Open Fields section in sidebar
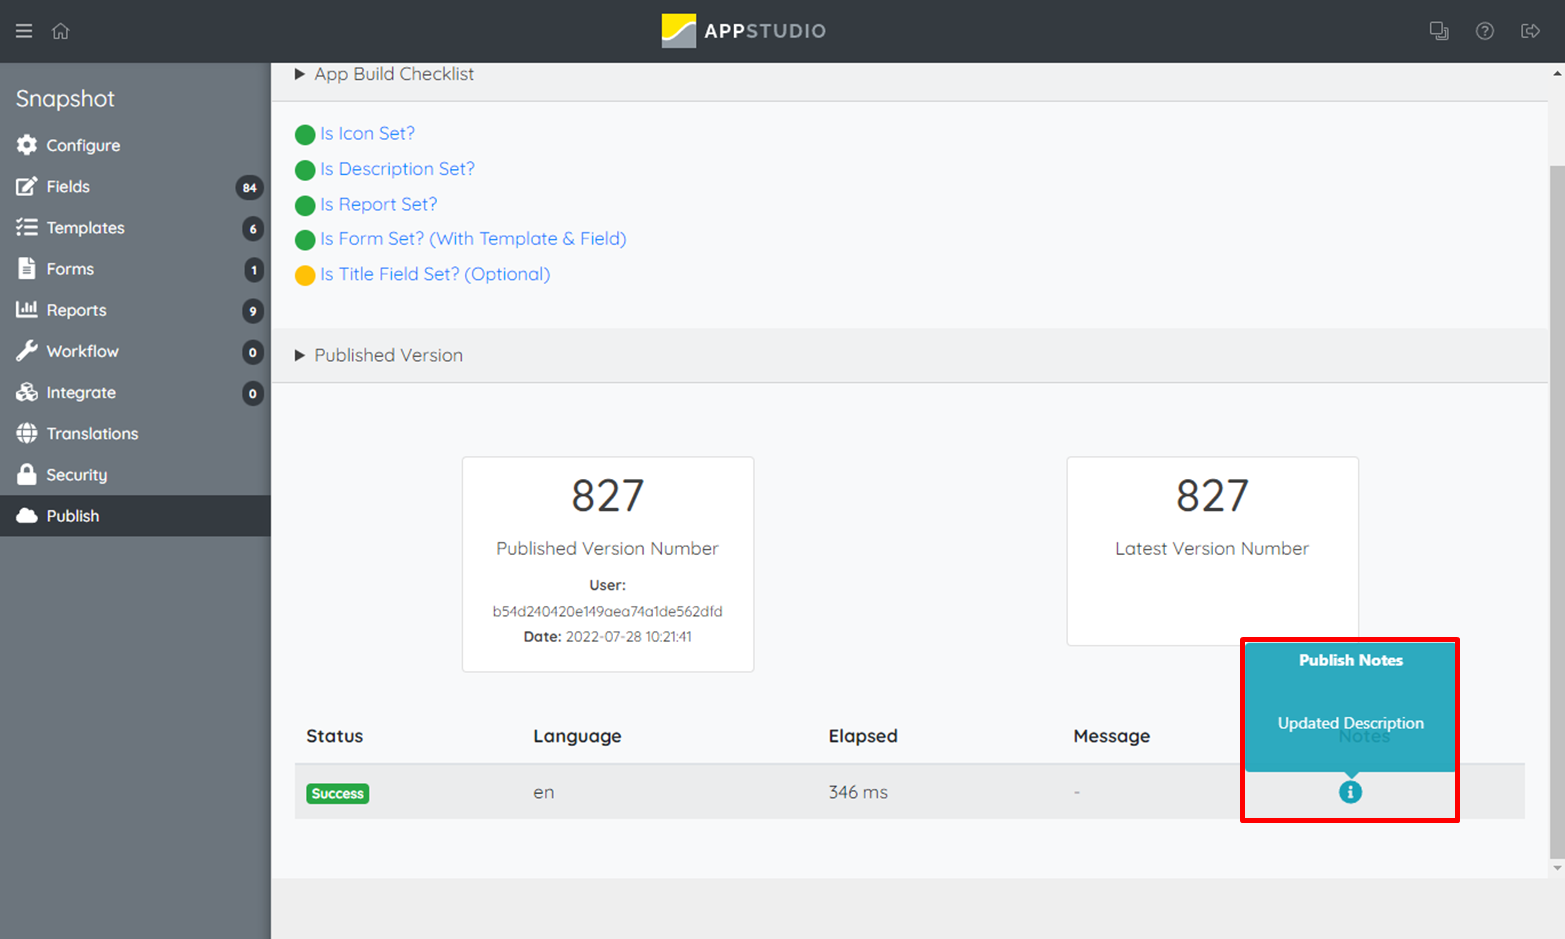Screen dimensions: 1565x939 click(135, 186)
